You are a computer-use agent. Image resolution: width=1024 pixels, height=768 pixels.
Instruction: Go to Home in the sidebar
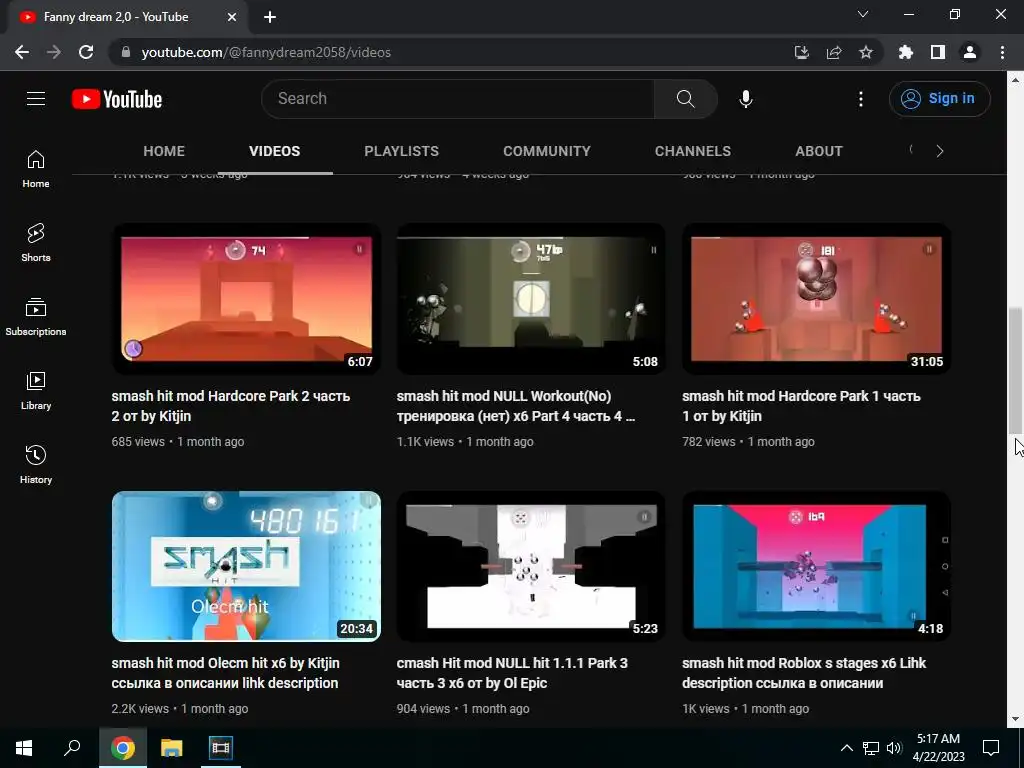pyautogui.click(x=36, y=169)
